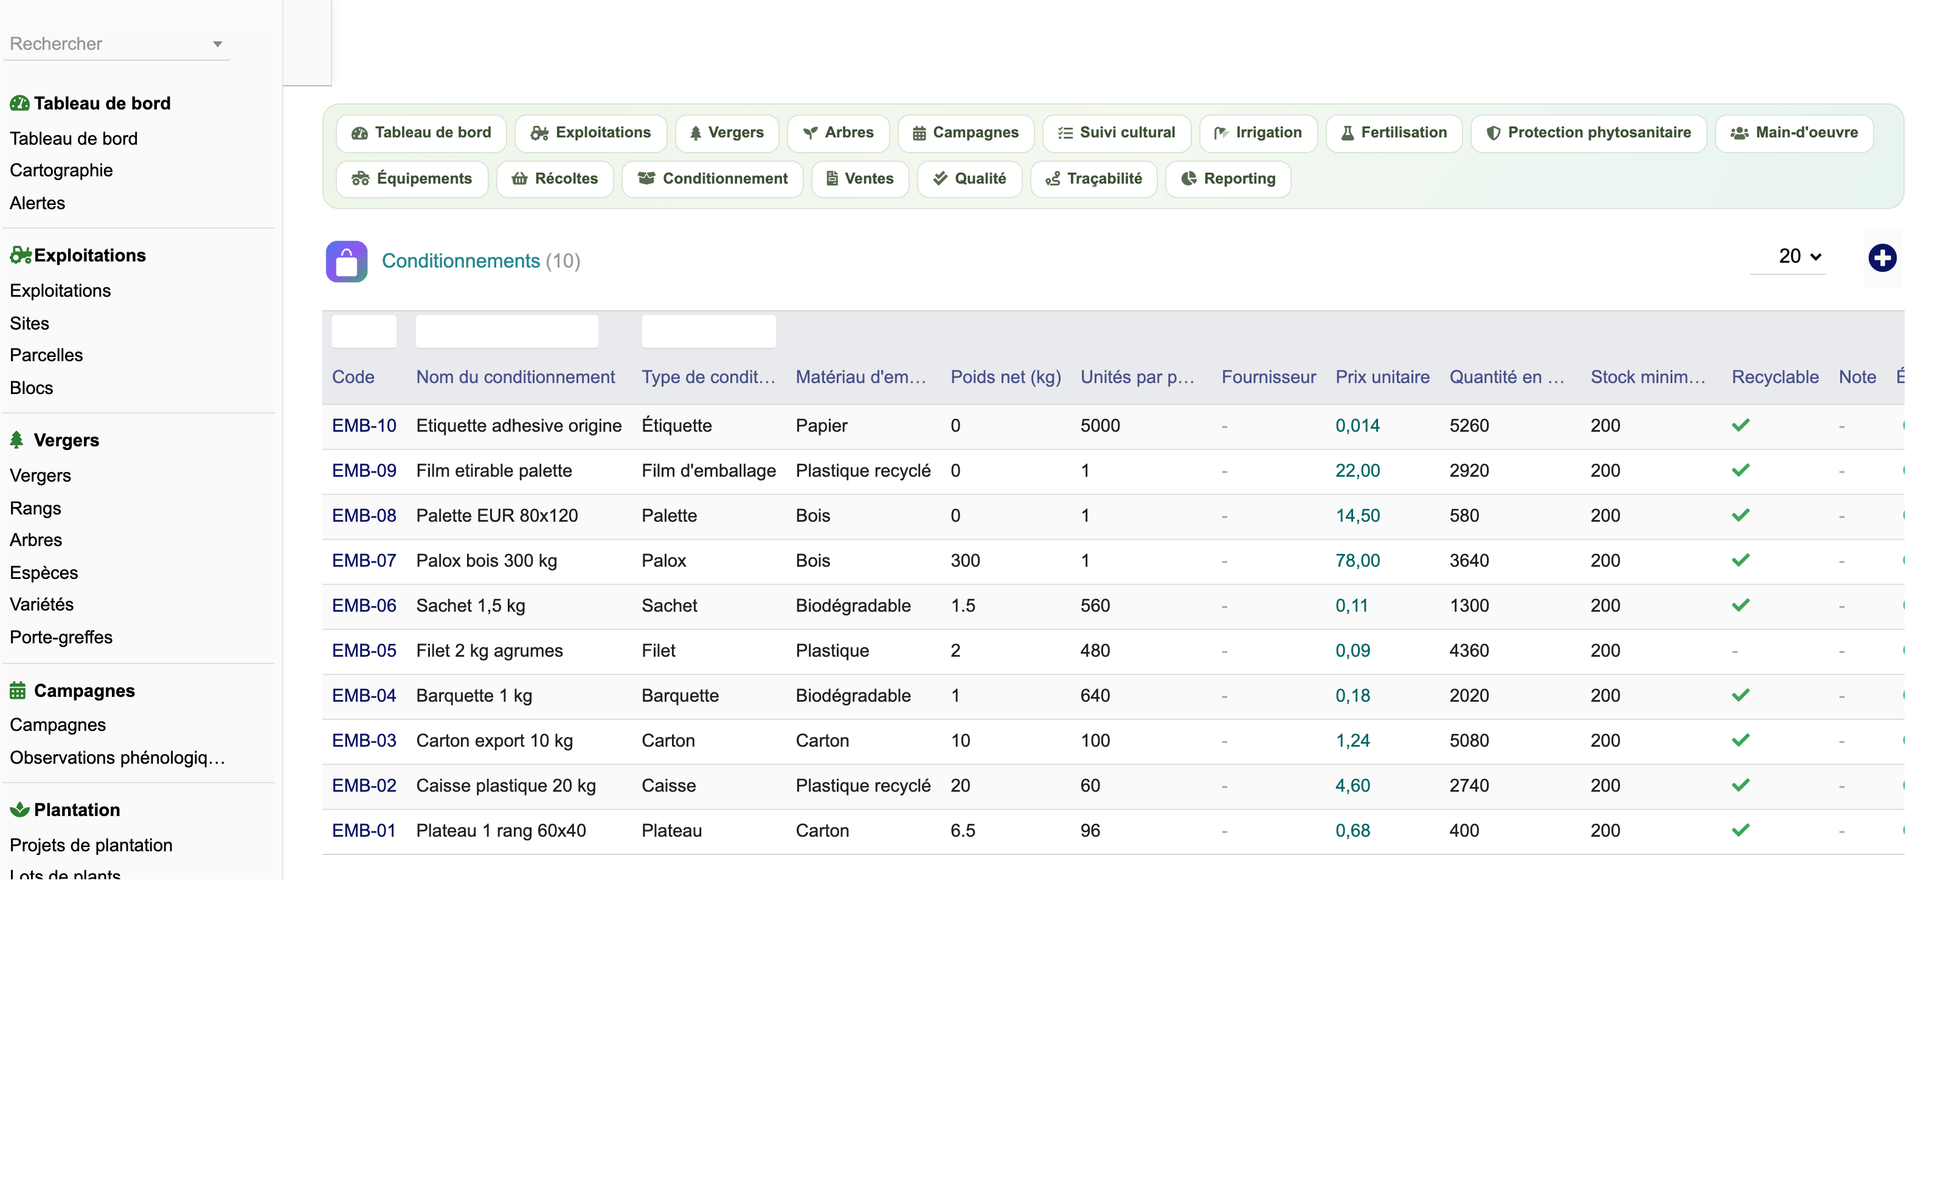Open the Exploitations top tab

(x=590, y=133)
